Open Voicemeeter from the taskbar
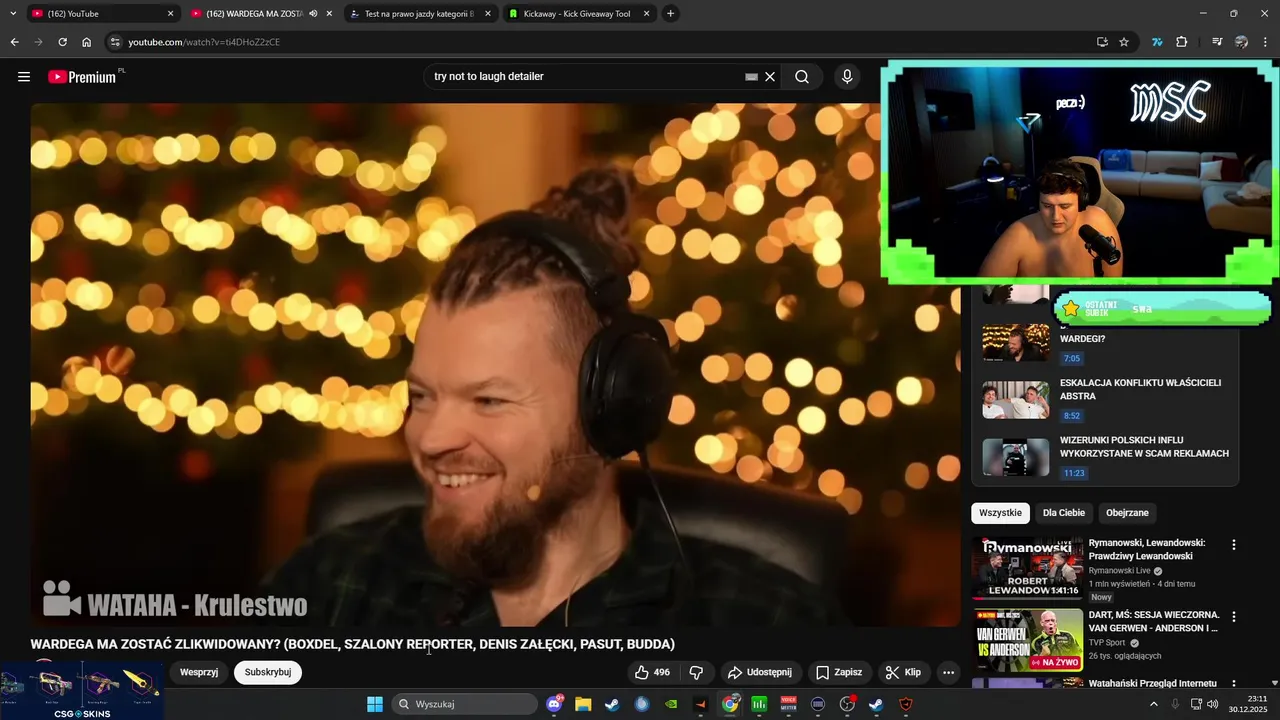This screenshot has width=1280, height=720. coord(788,704)
